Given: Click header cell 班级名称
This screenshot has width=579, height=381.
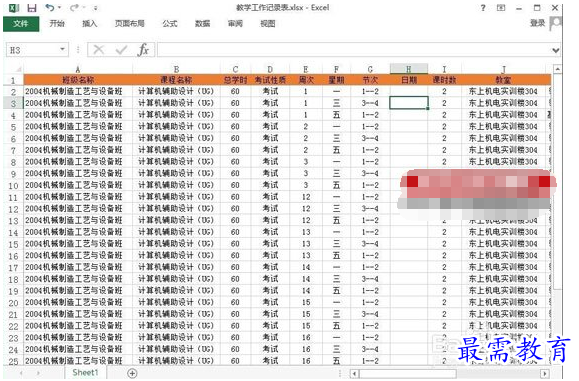Looking at the screenshot, I should (78, 80).
